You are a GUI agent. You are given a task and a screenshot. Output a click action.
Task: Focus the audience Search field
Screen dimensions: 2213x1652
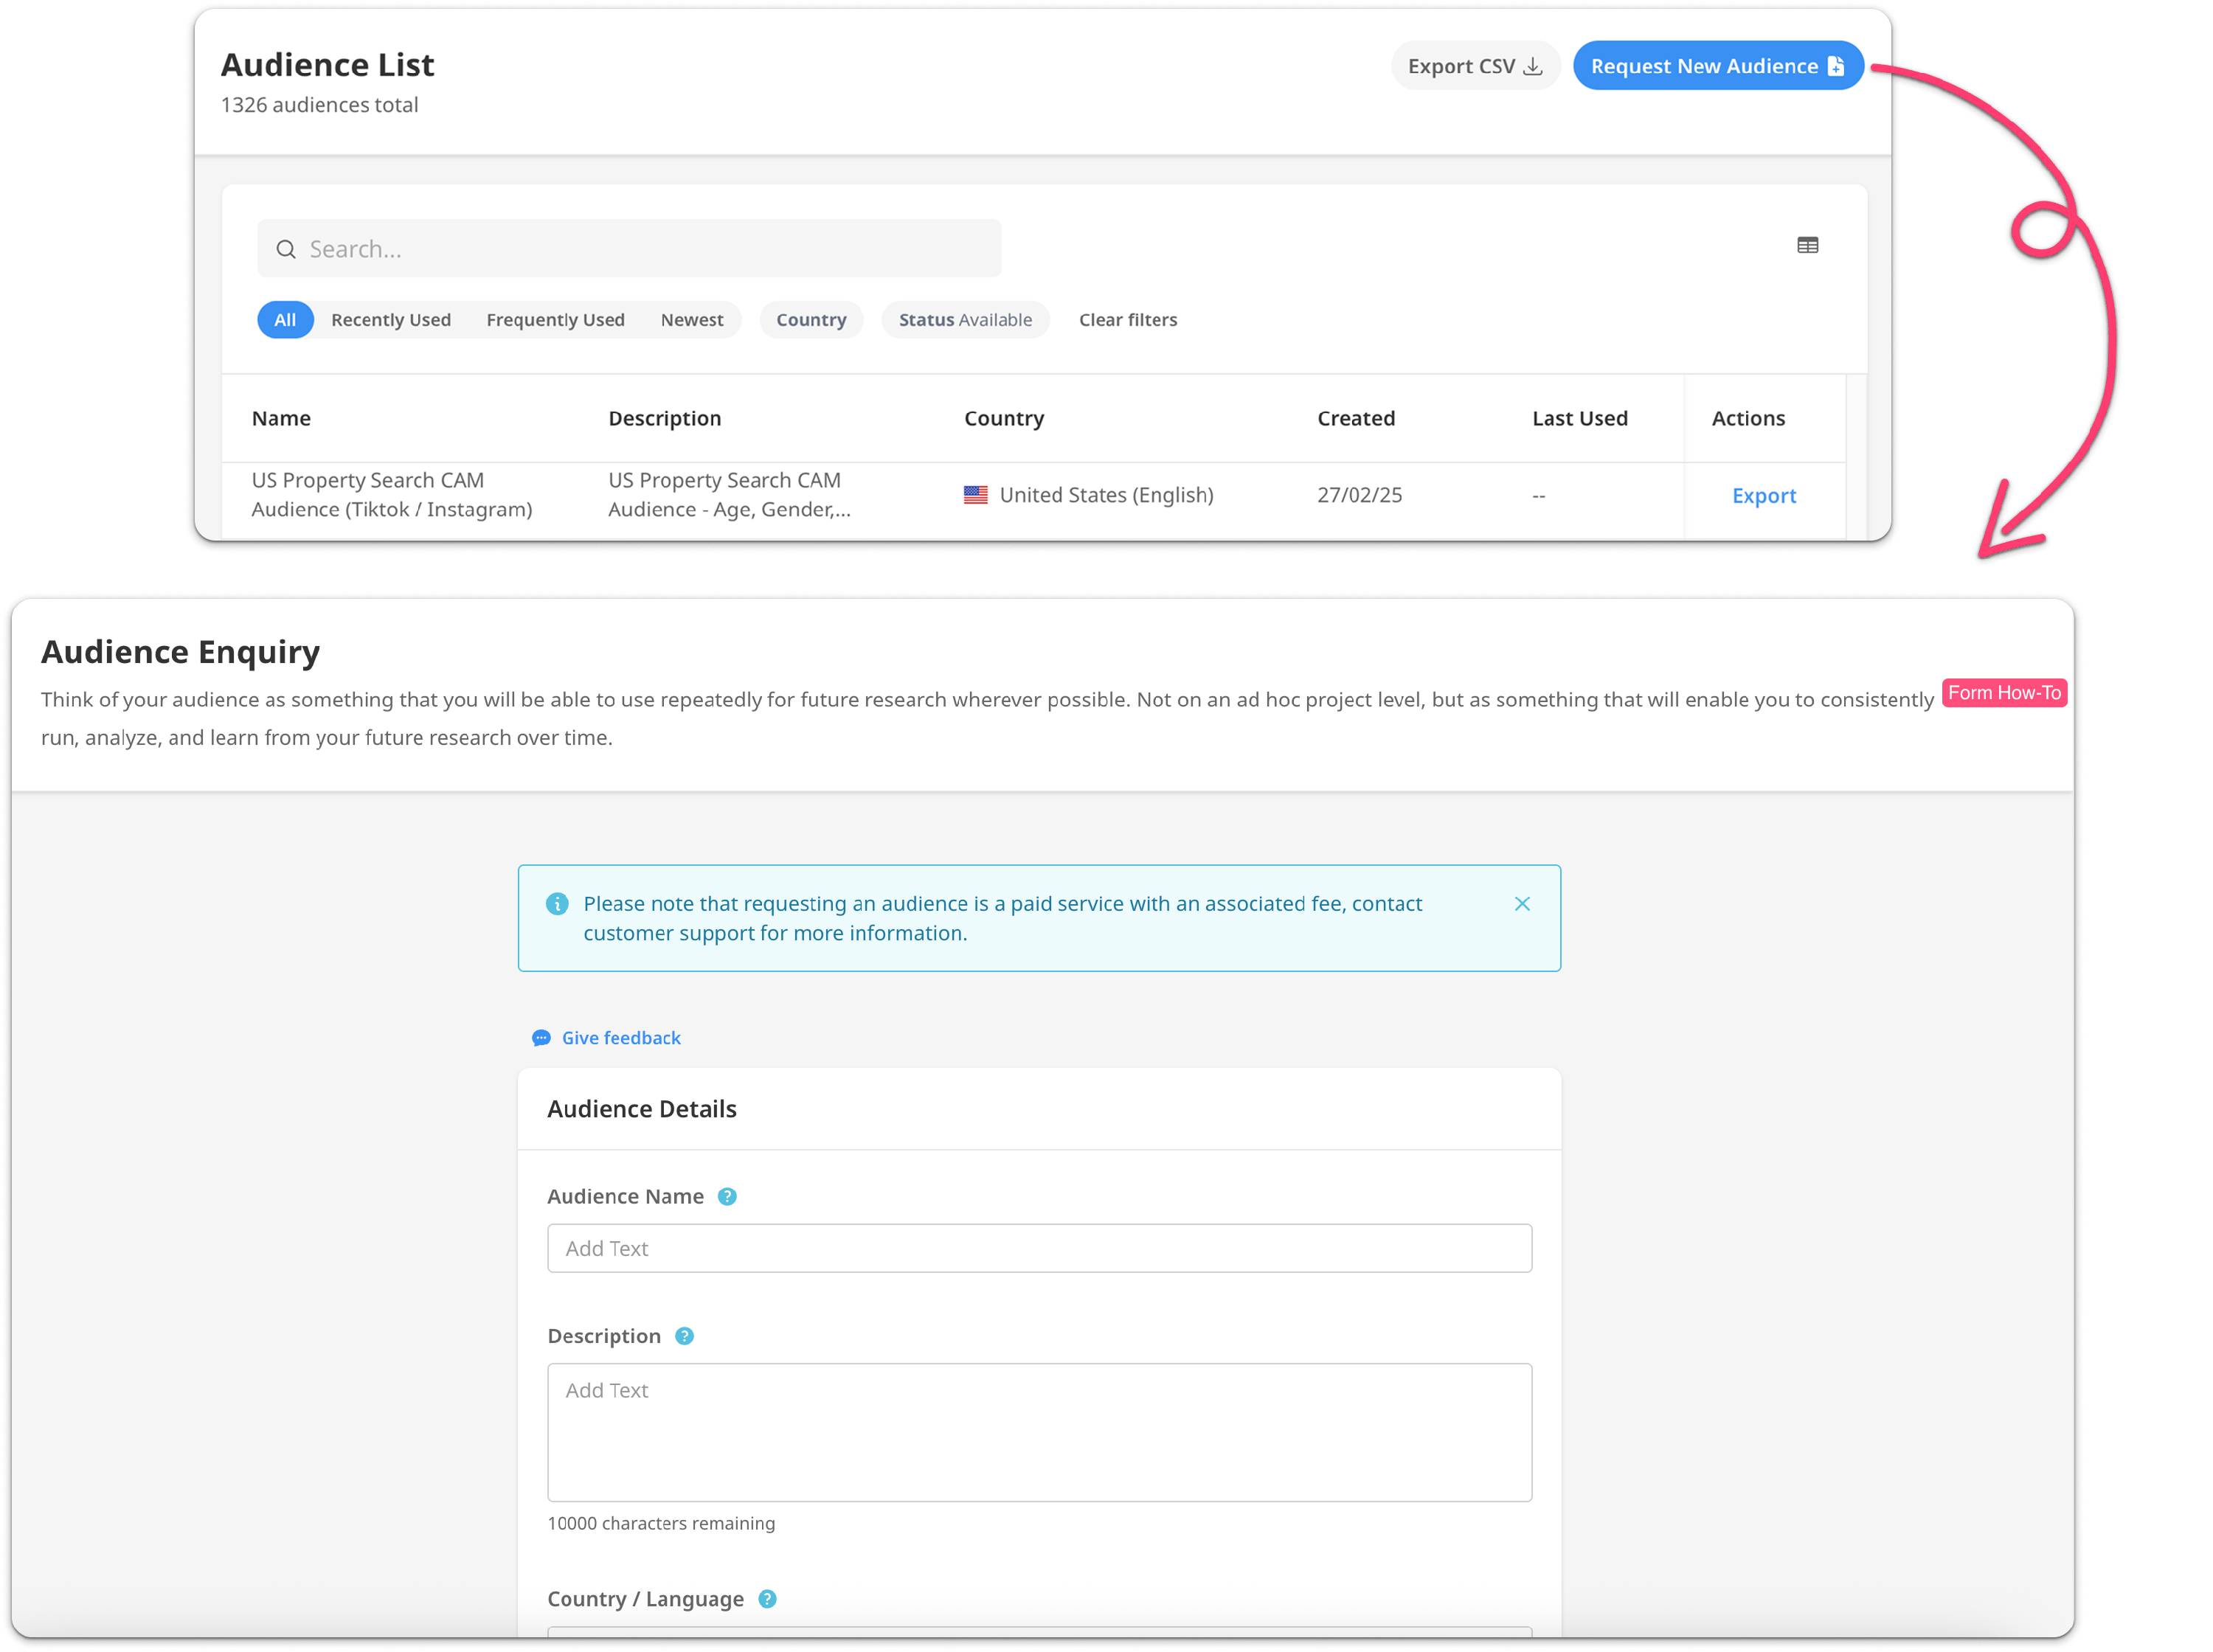click(628, 248)
